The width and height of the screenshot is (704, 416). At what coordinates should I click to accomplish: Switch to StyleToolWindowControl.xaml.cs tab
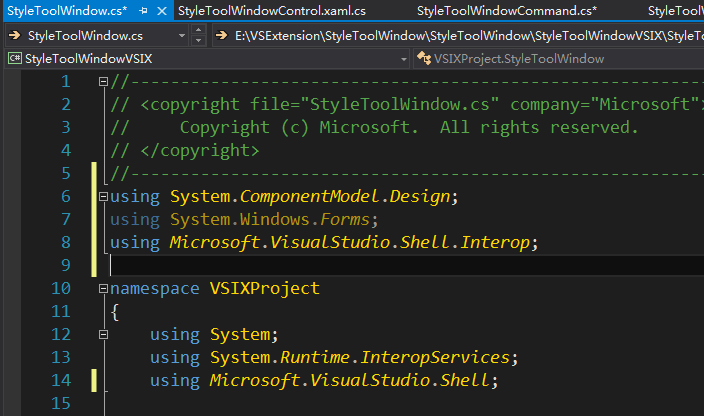click(272, 10)
